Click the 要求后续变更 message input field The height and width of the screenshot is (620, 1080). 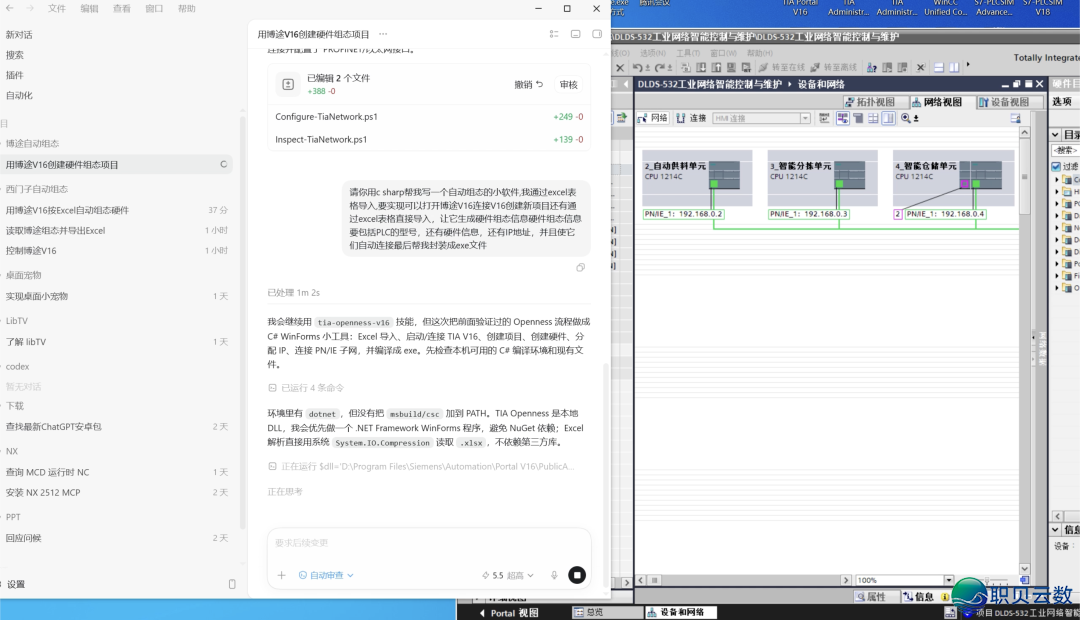(428, 543)
